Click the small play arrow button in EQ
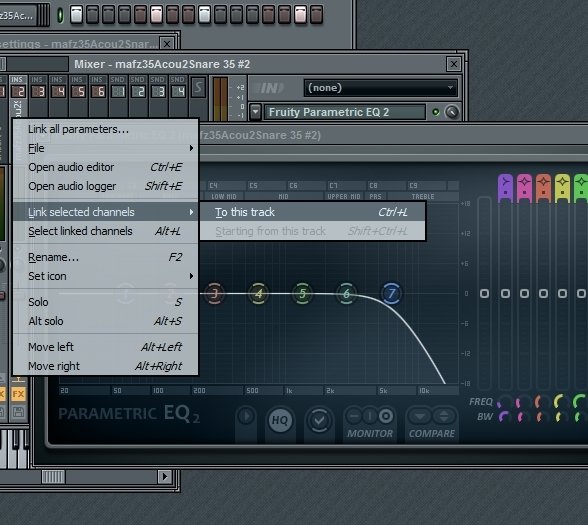 pyautogui.click(x=246, y=416)
